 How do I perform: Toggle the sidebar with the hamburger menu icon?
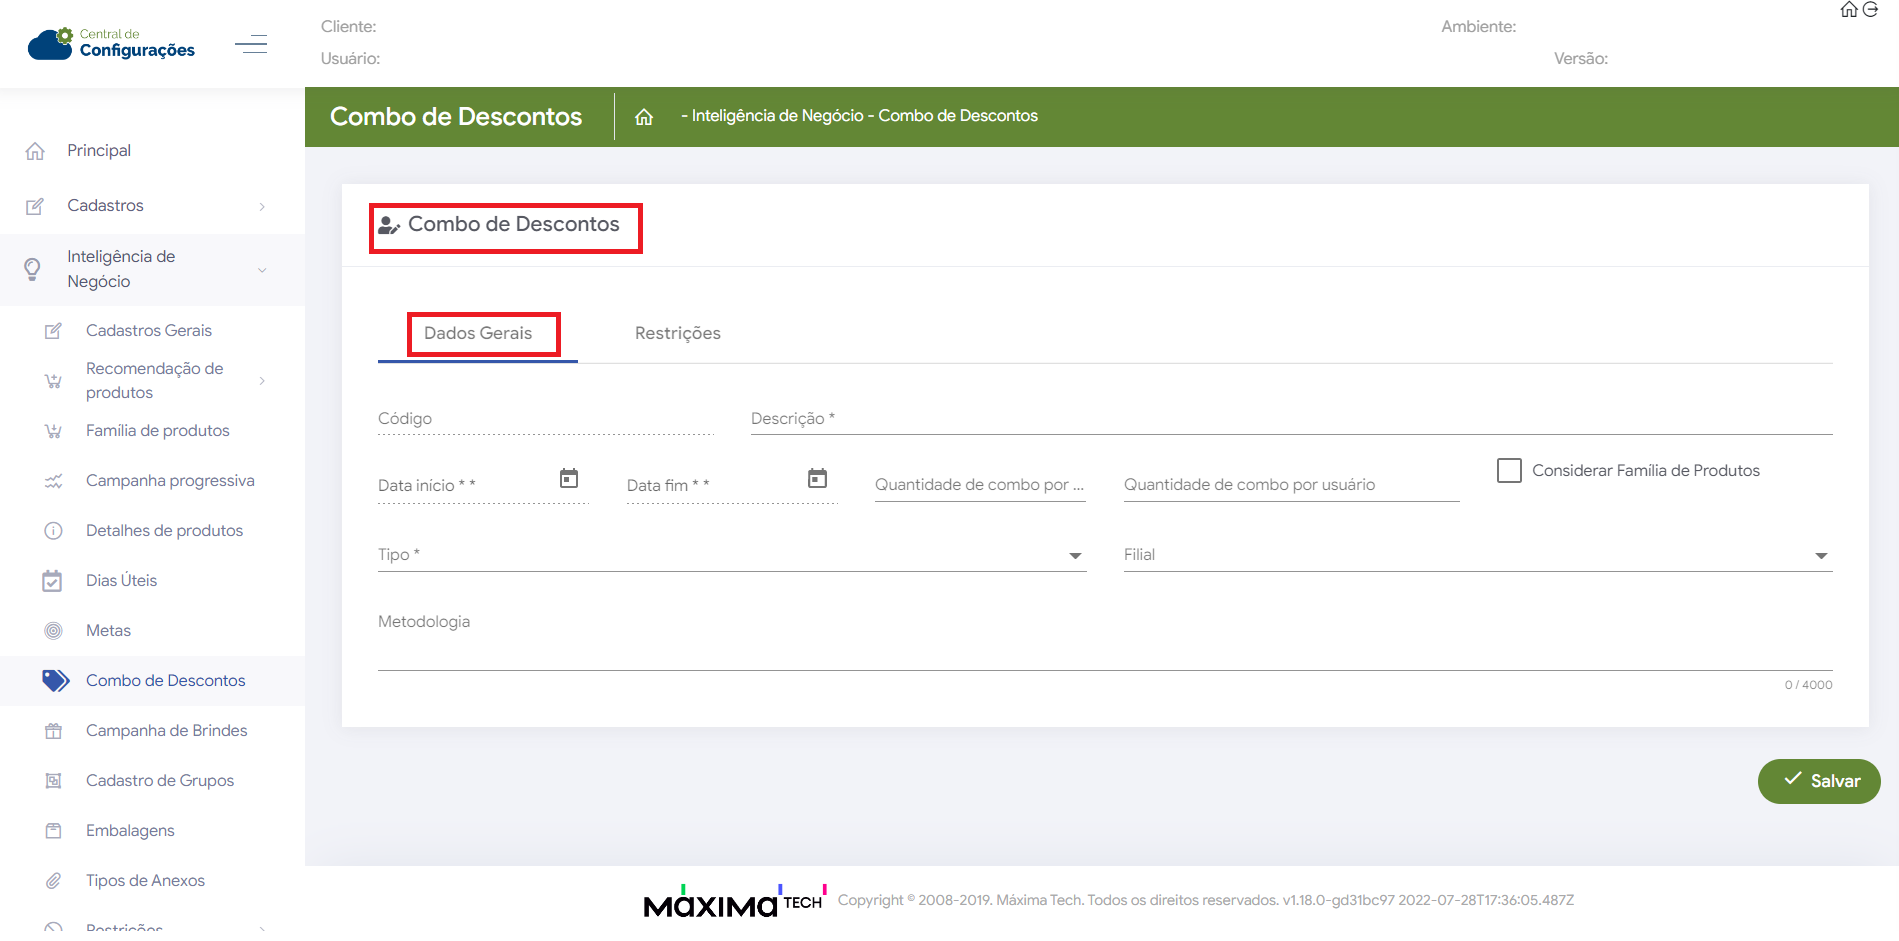point(251,44)
